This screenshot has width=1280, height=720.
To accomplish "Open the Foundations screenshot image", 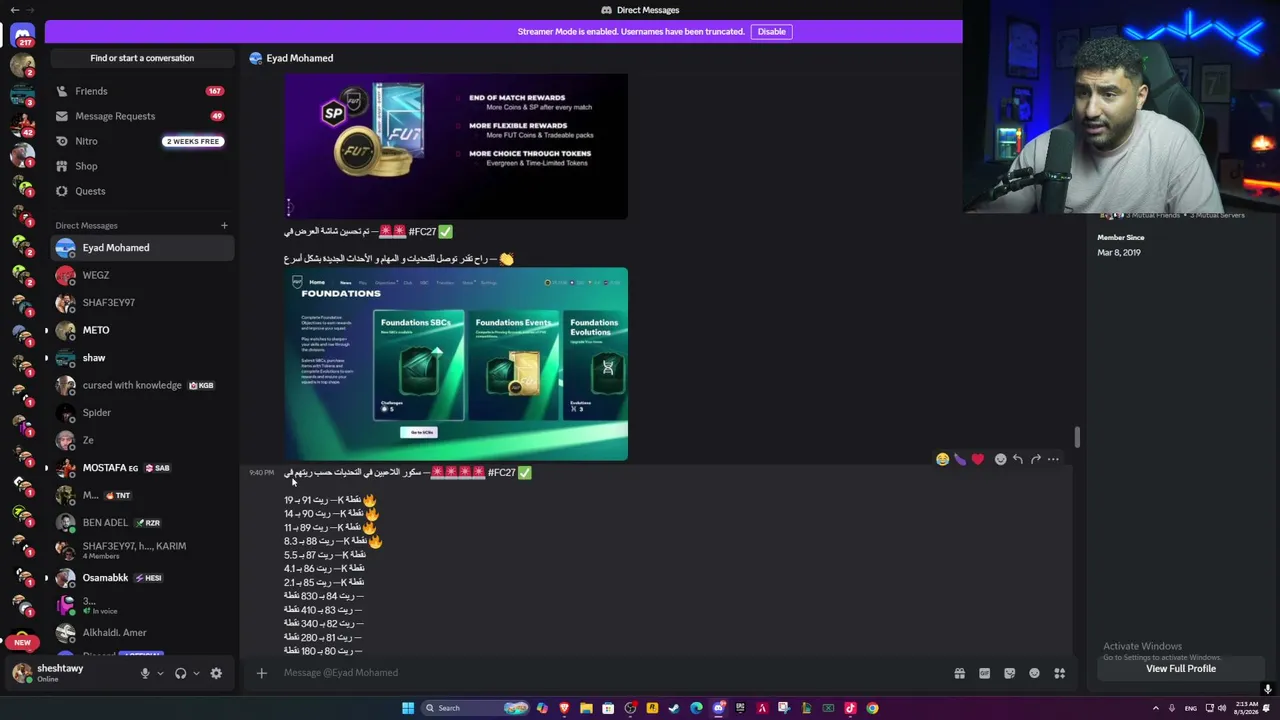I will click(x=456, y=364).
